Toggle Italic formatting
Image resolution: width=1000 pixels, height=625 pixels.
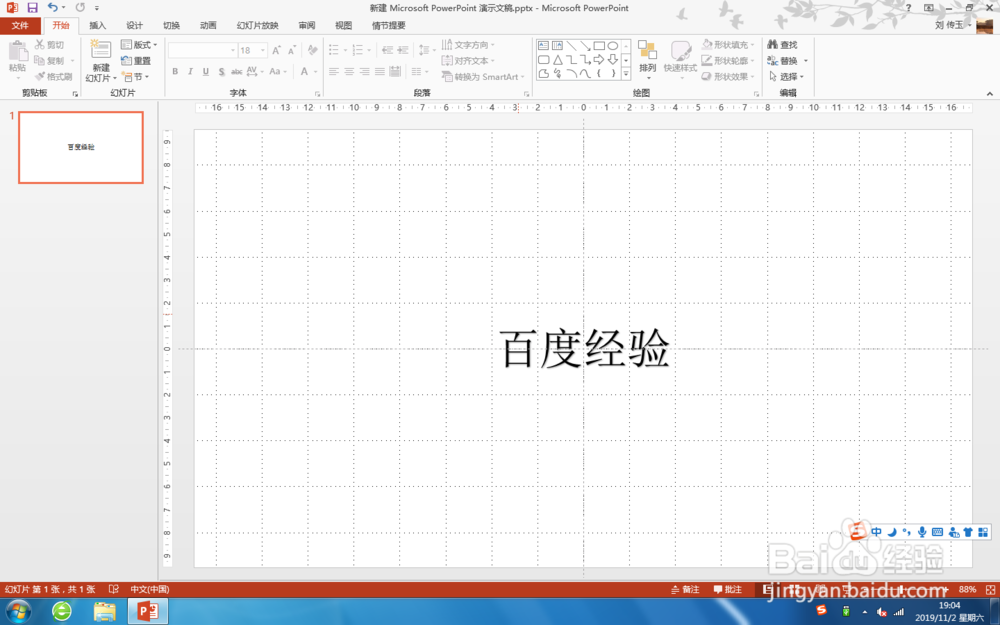tap(190, 71)
